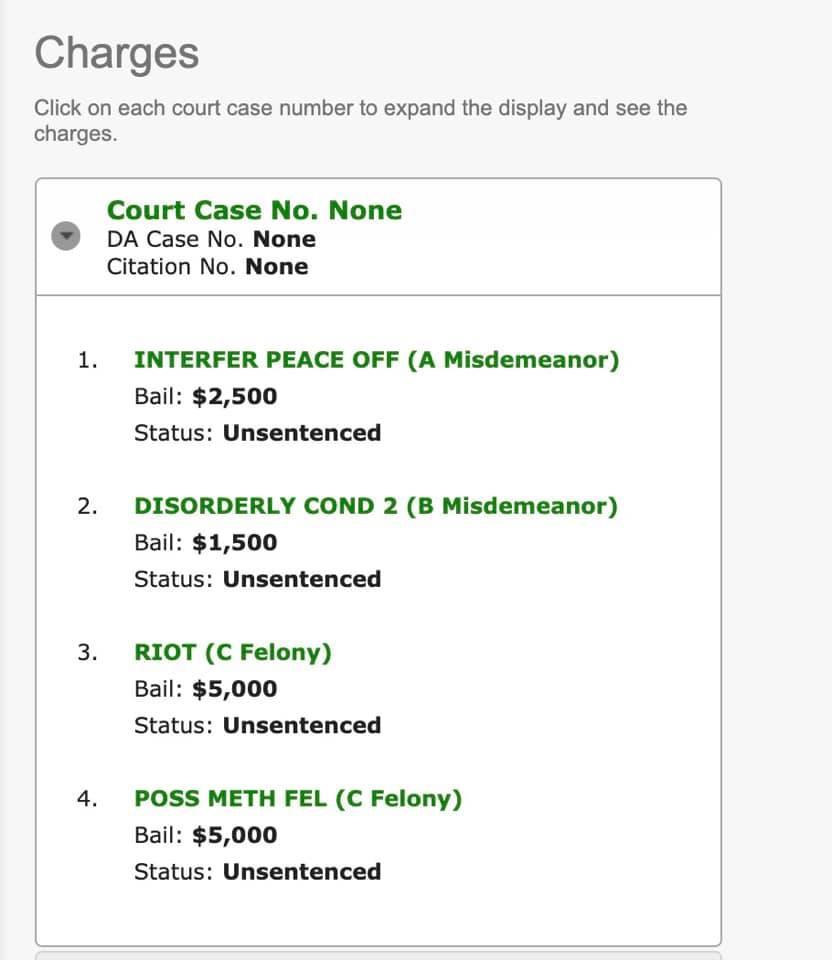Open the POSS METH FEL charge
Image resolution: width=832 pixels, height=960 pixels.
click(297, 798)
